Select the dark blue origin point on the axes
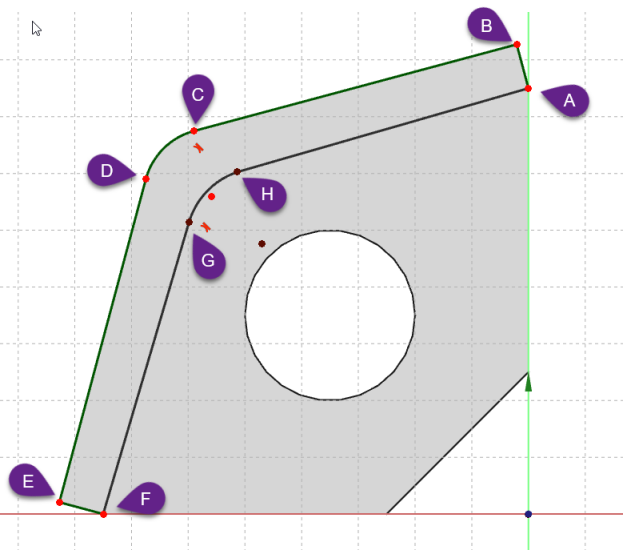This screenshot has width=623, height=550. pos(528,514)
